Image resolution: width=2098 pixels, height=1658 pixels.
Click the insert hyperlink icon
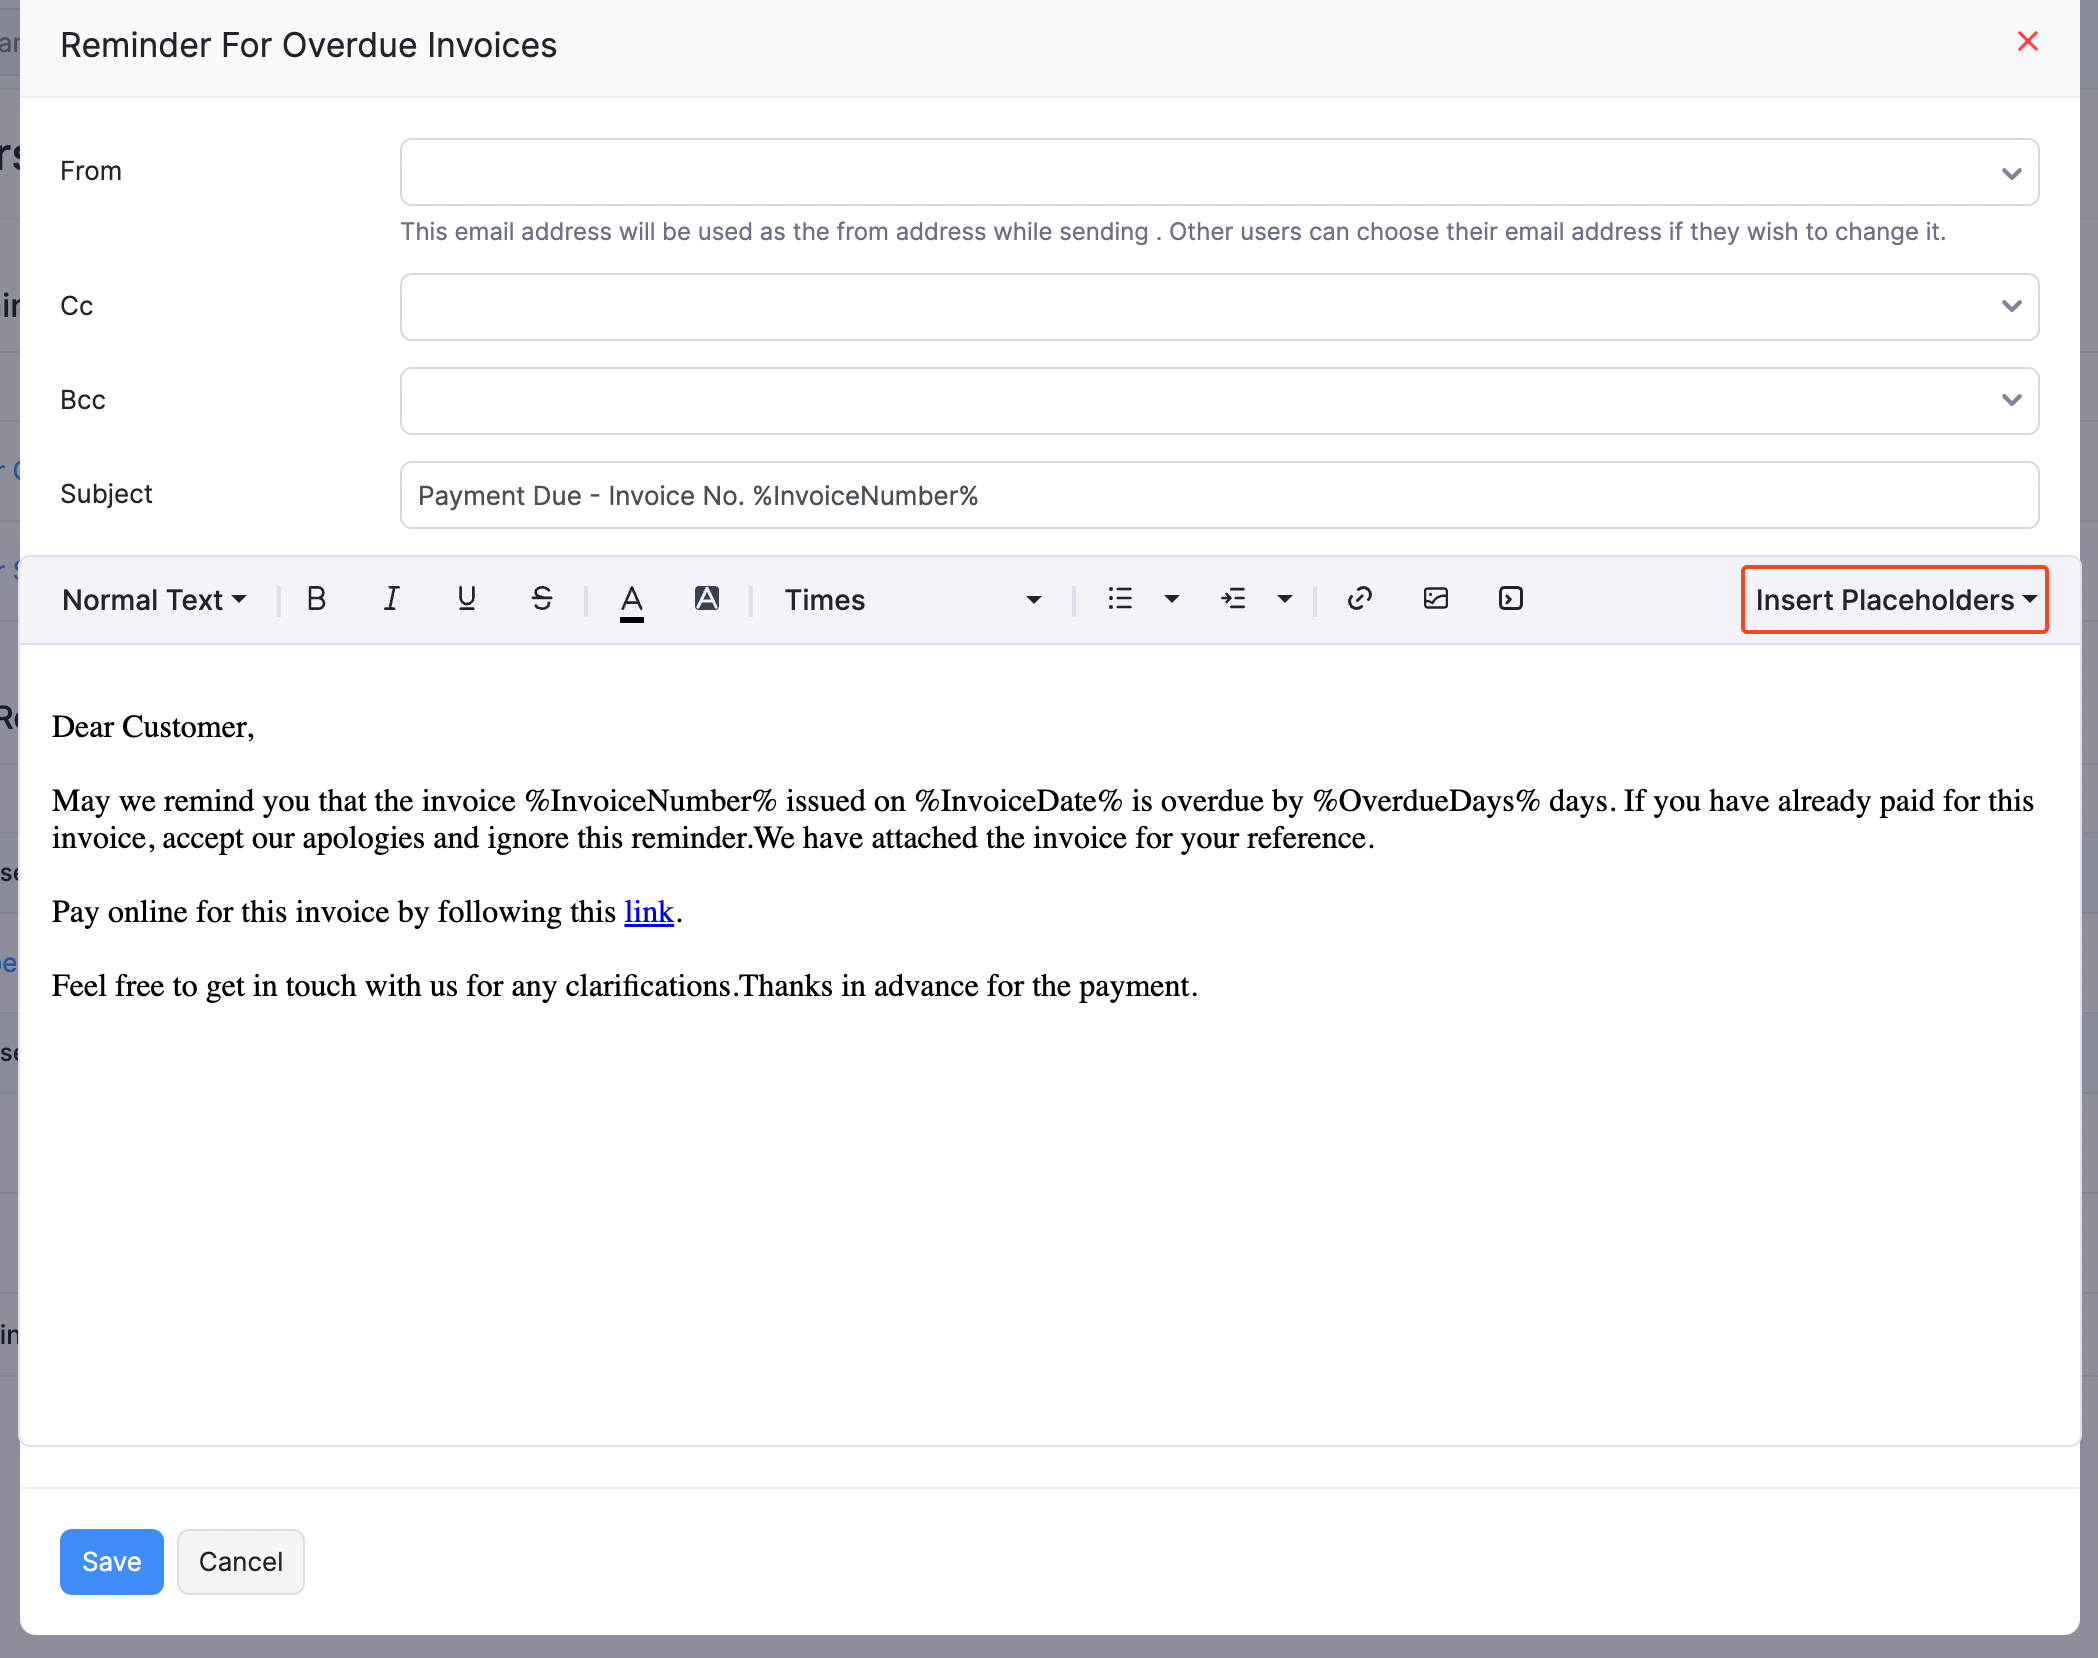[1362, 599]
